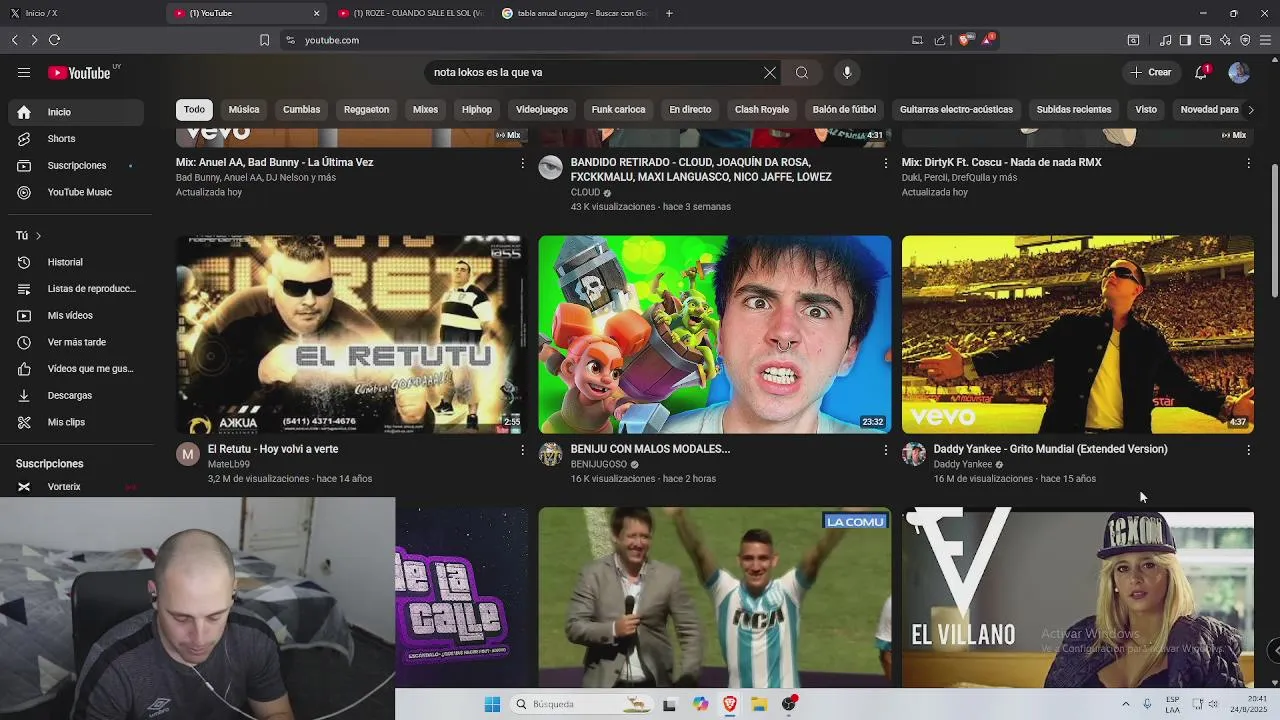Open the El Villano video thumbnail
Image resolution: width=1280 pixels, height=720 pixels.
[1078, 600]
